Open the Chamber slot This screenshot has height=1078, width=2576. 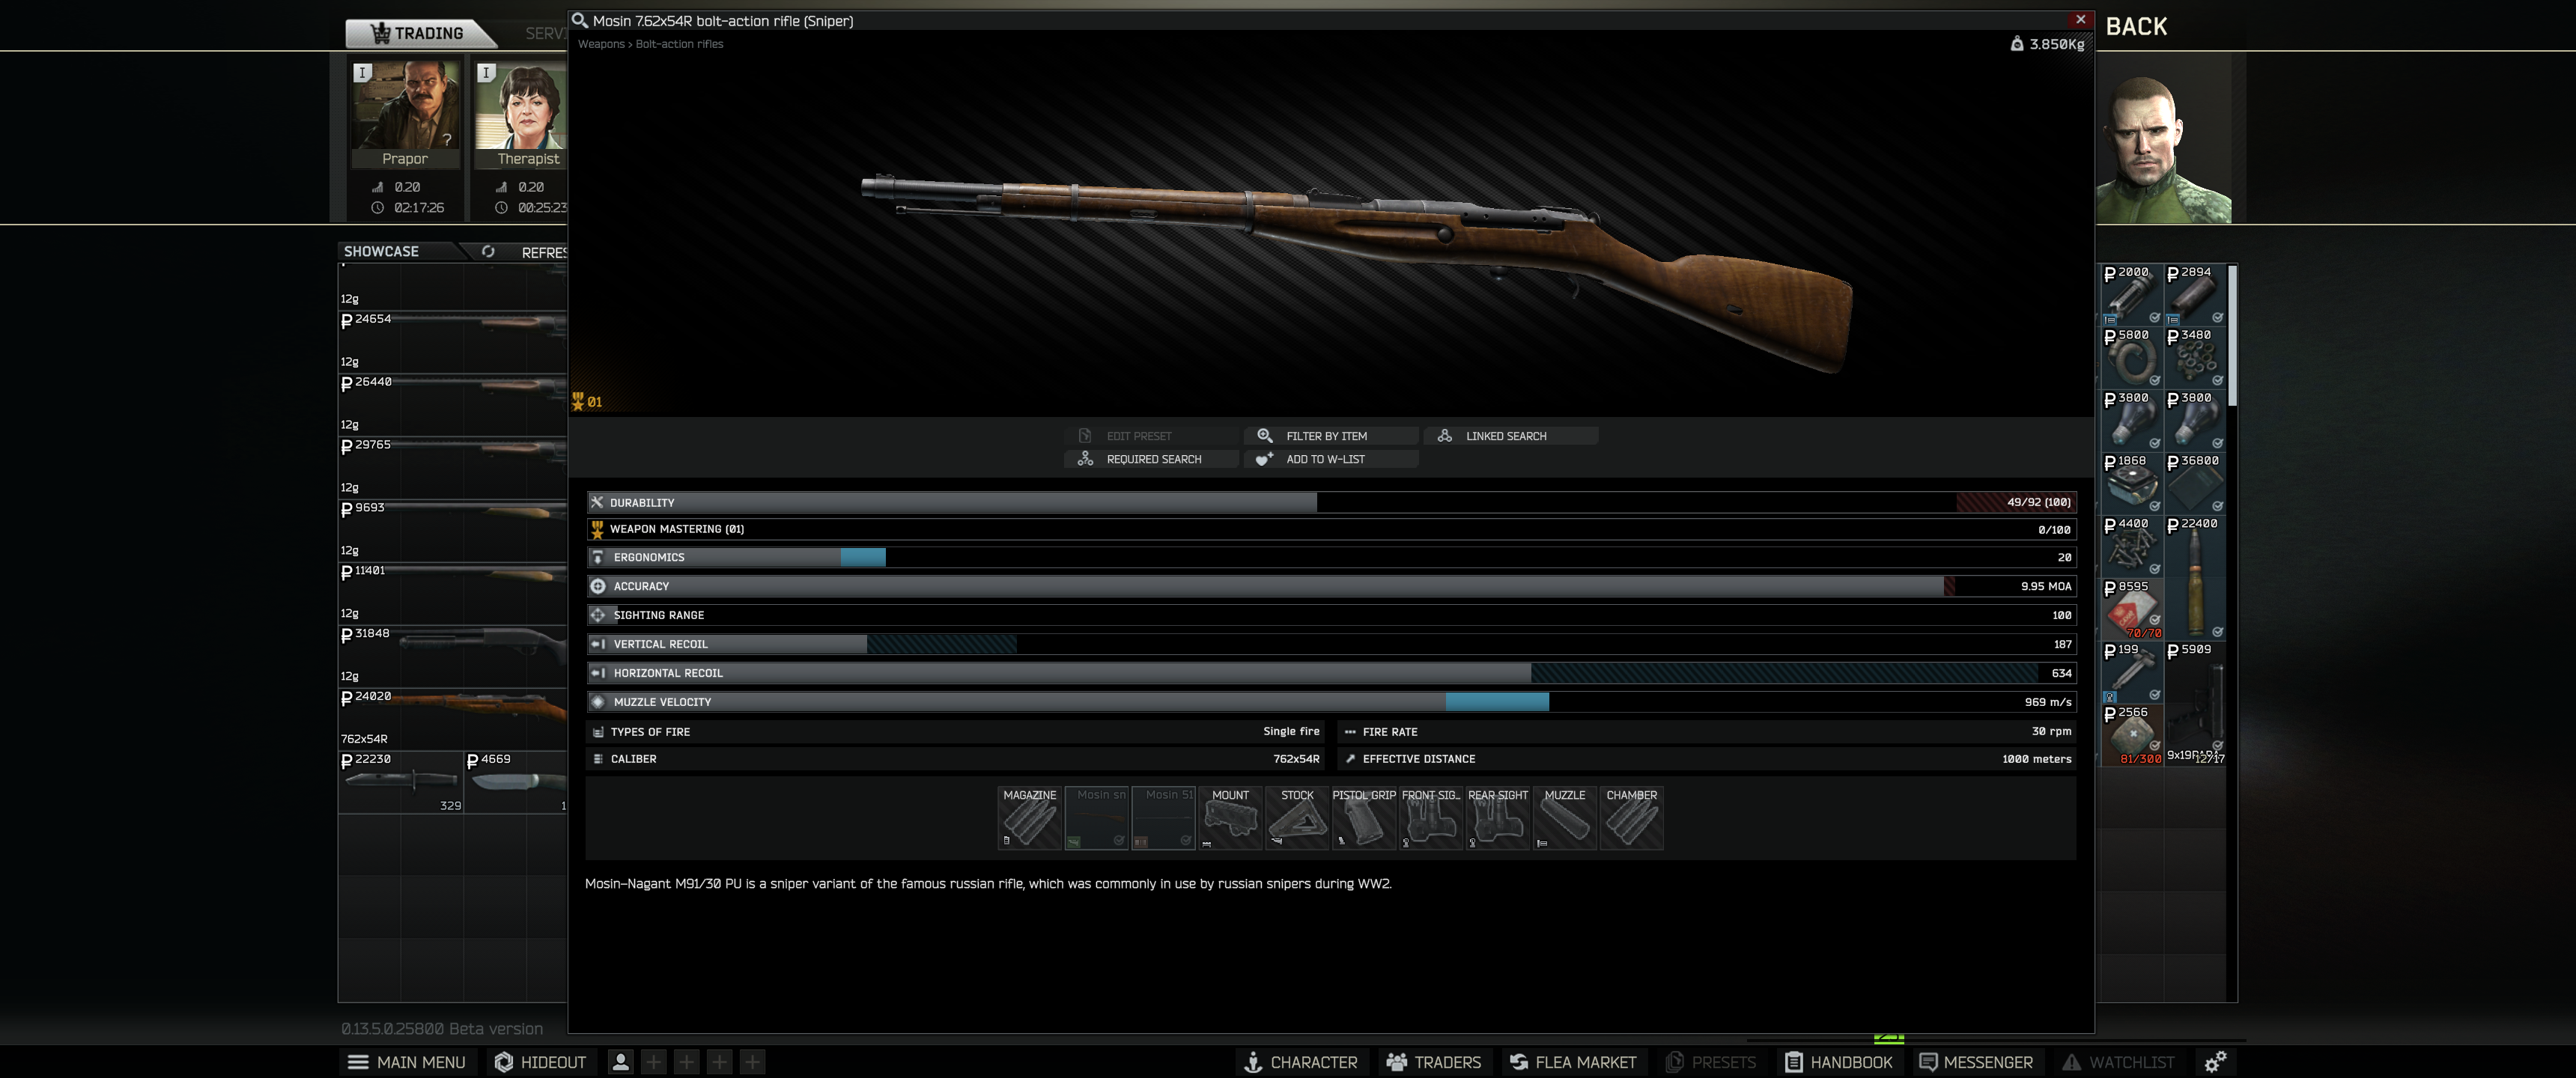1631,819
